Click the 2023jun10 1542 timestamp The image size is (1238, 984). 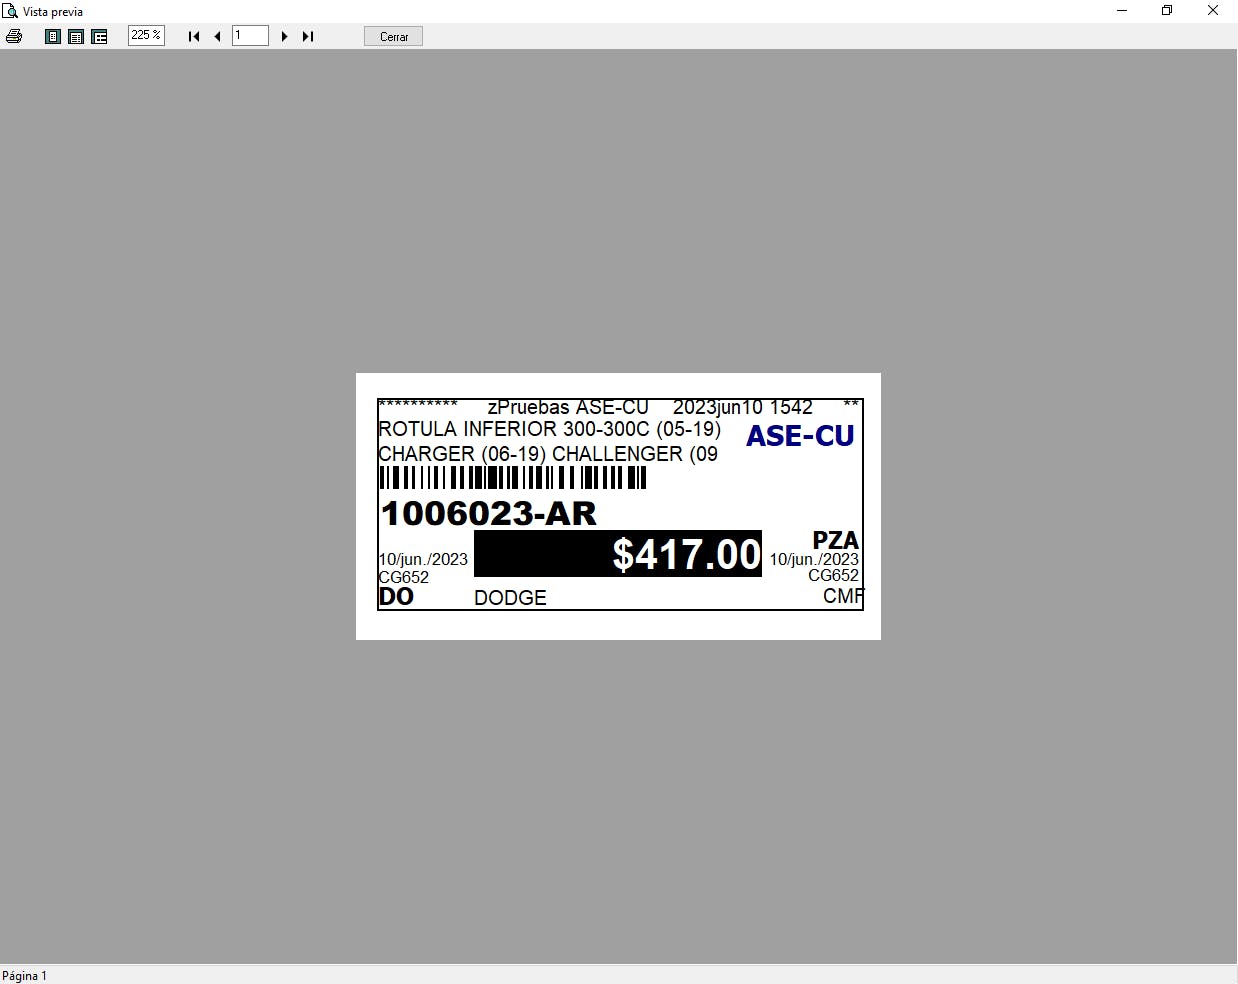click(743, 407)
